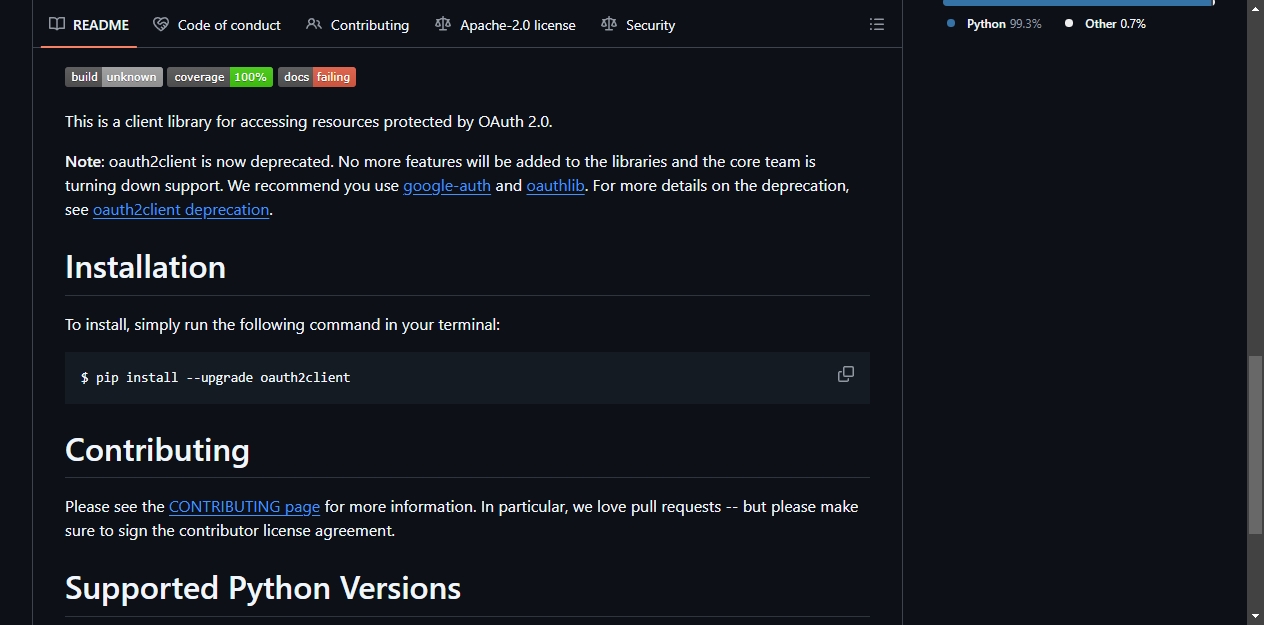Open the README tab
Screen dimensions: 1264x625
(x=89, y=24)
